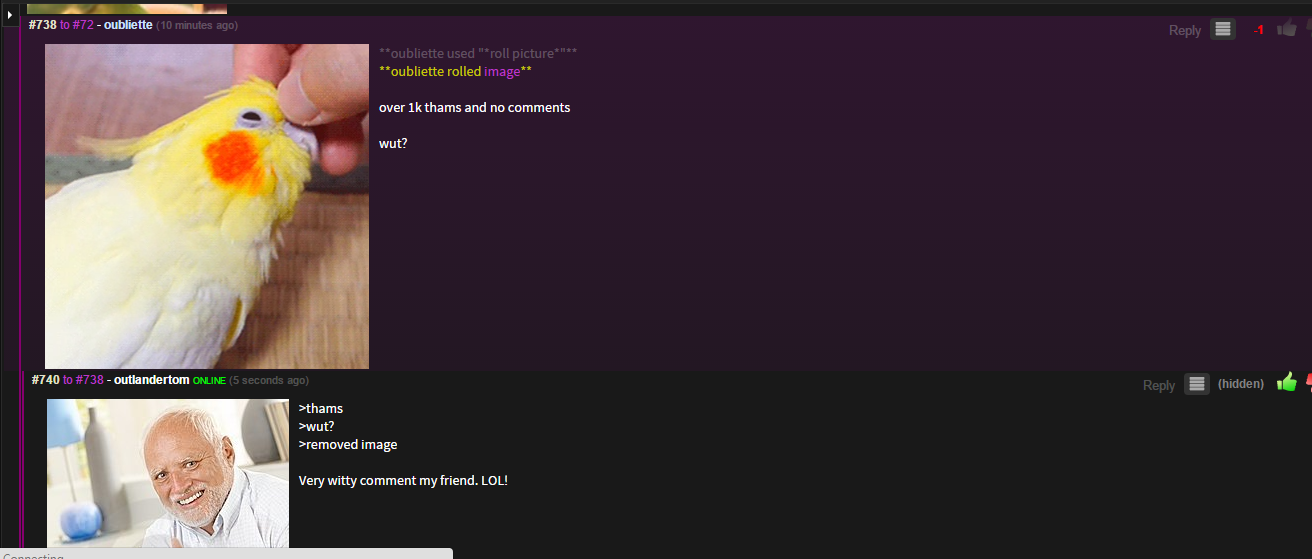The image size is (1312, 559).
Task: Click the -1 score on comment #738
Action: [x=1258, y=30]
